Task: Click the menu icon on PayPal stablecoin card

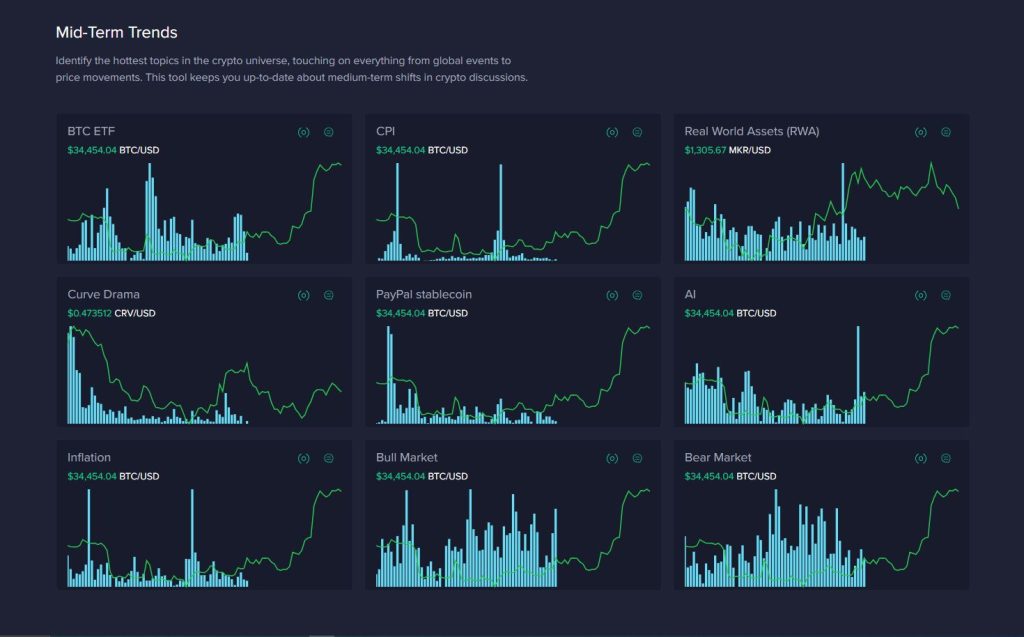Action: tap(636, 294)
